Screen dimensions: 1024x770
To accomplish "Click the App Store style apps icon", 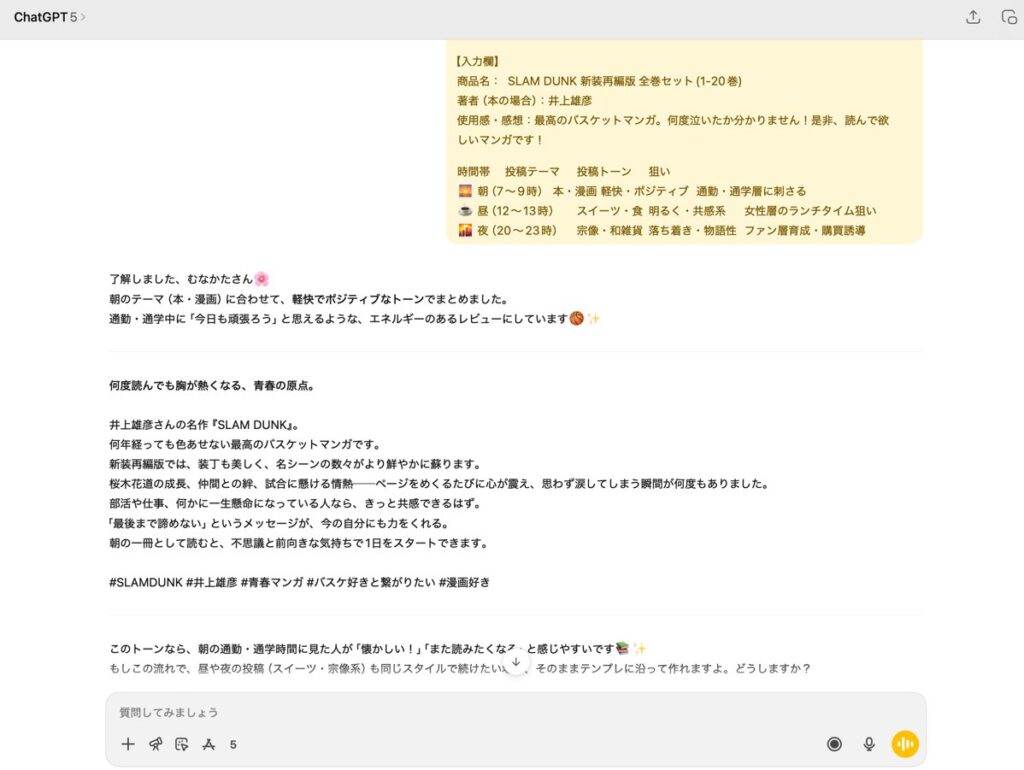I will pyautogui.click(x=209, y=744).
